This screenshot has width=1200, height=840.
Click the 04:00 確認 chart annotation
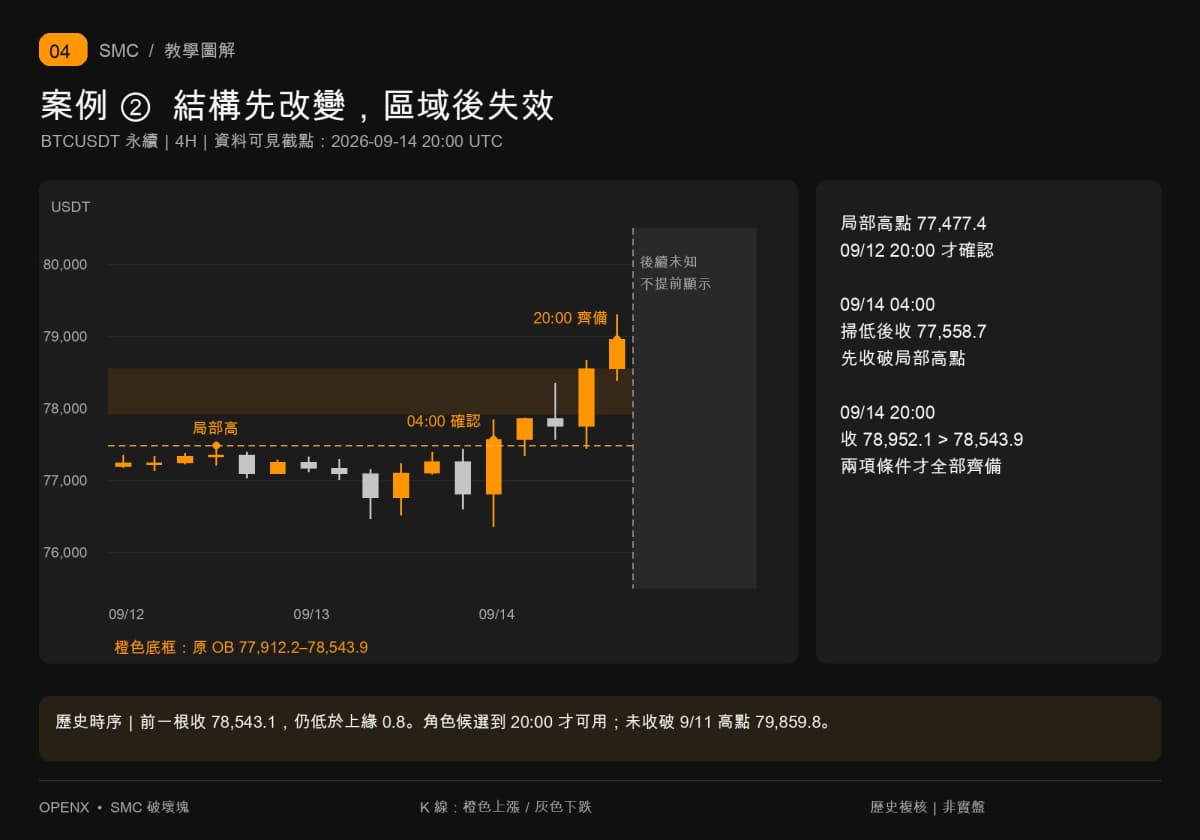[x=443, y=421]
